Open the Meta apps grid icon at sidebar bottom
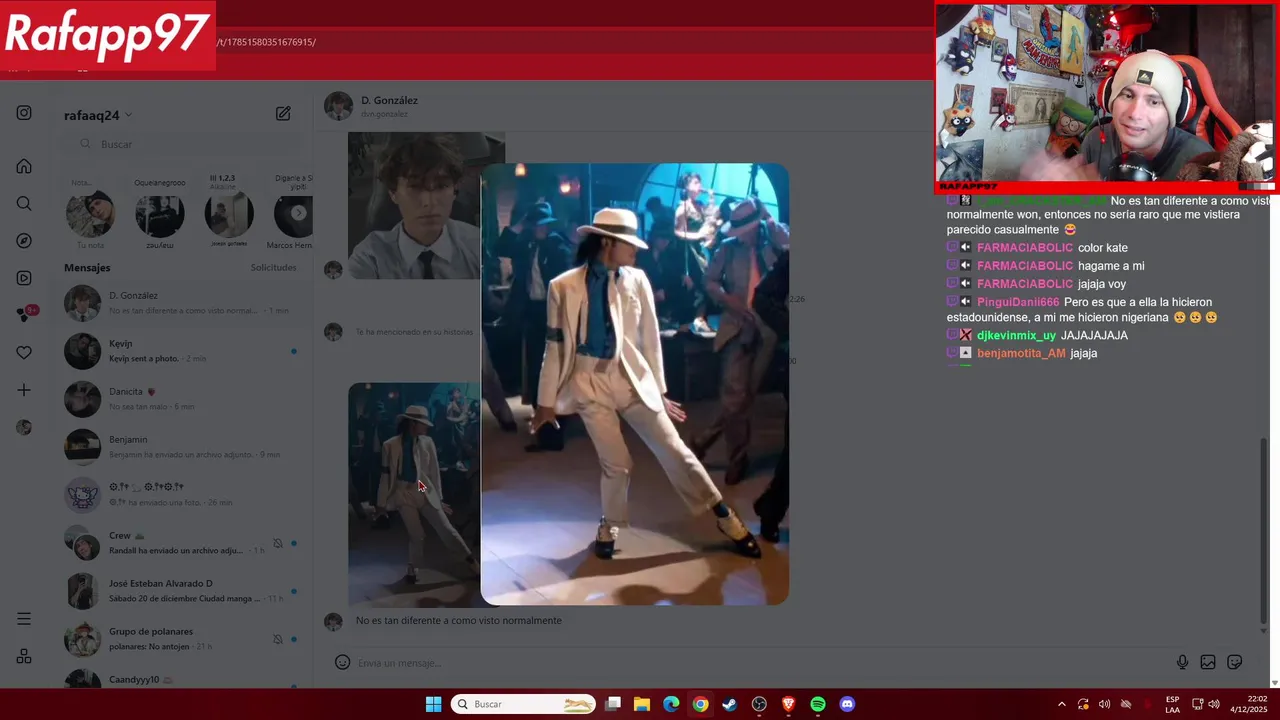Image resolution: width=1280 pixels, height=720 pixels. pyautogui.click(x=24, y=656)
